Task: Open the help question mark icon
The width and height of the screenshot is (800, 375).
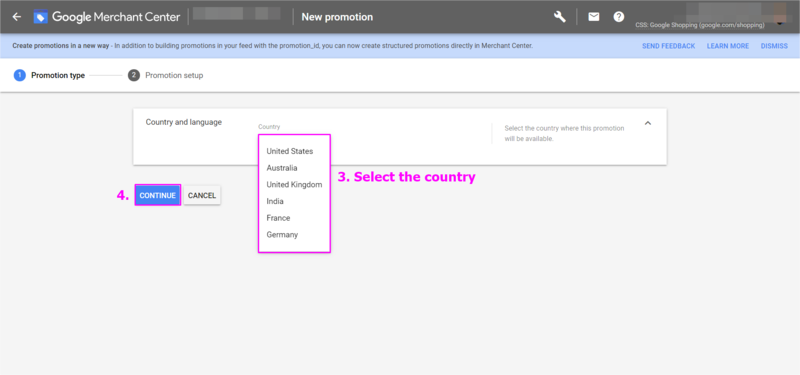Action: (619, 17)
